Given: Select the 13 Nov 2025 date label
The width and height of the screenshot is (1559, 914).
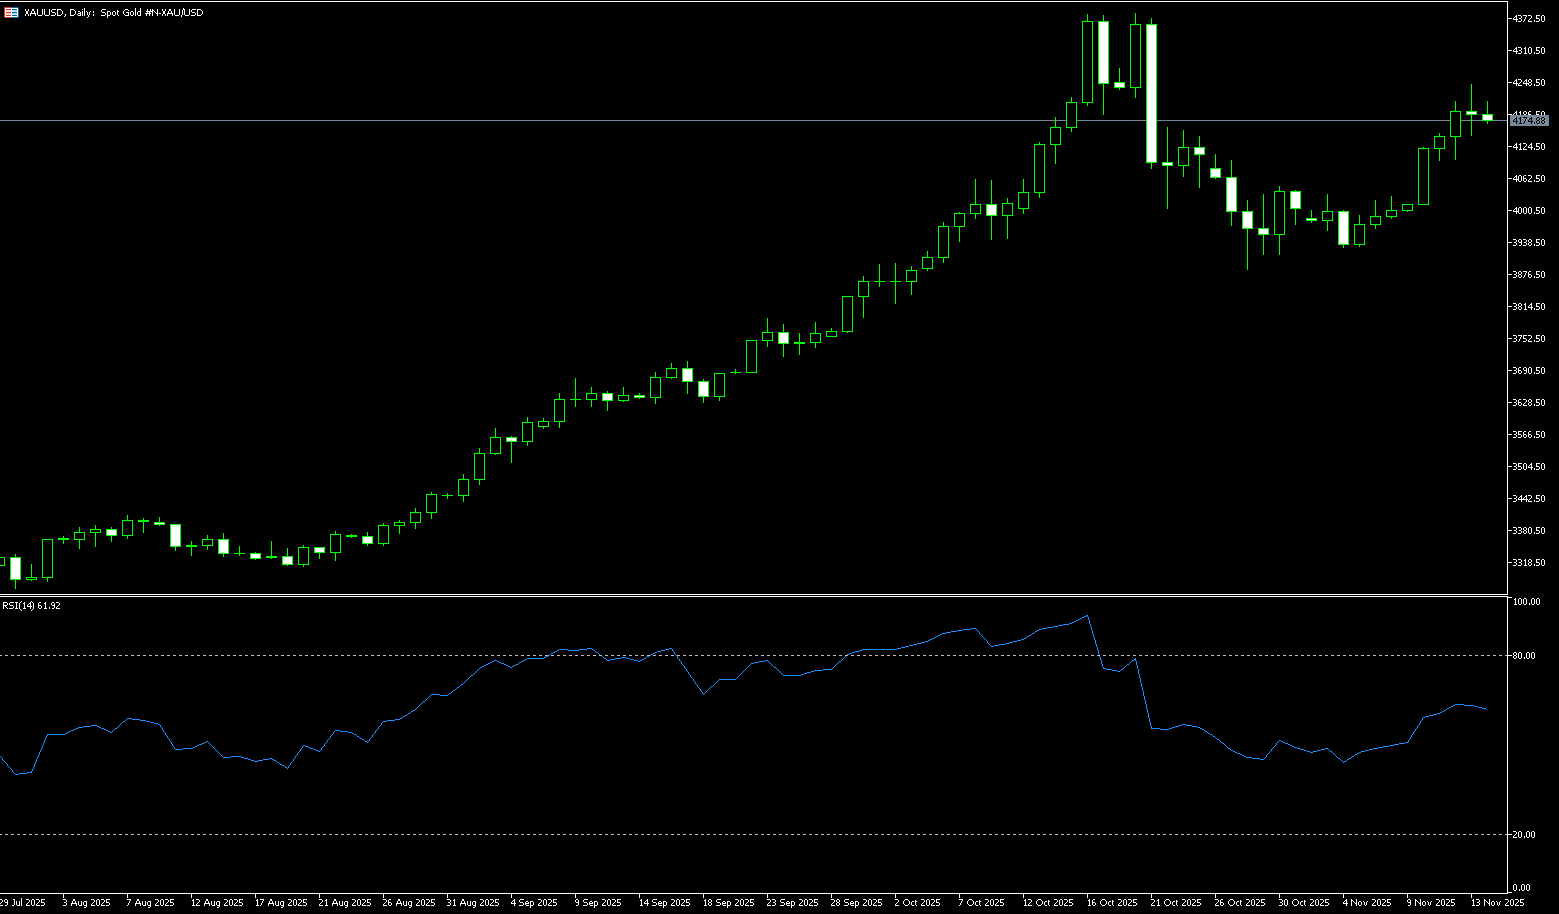Looking at the screenshot, I should 1497,903.
